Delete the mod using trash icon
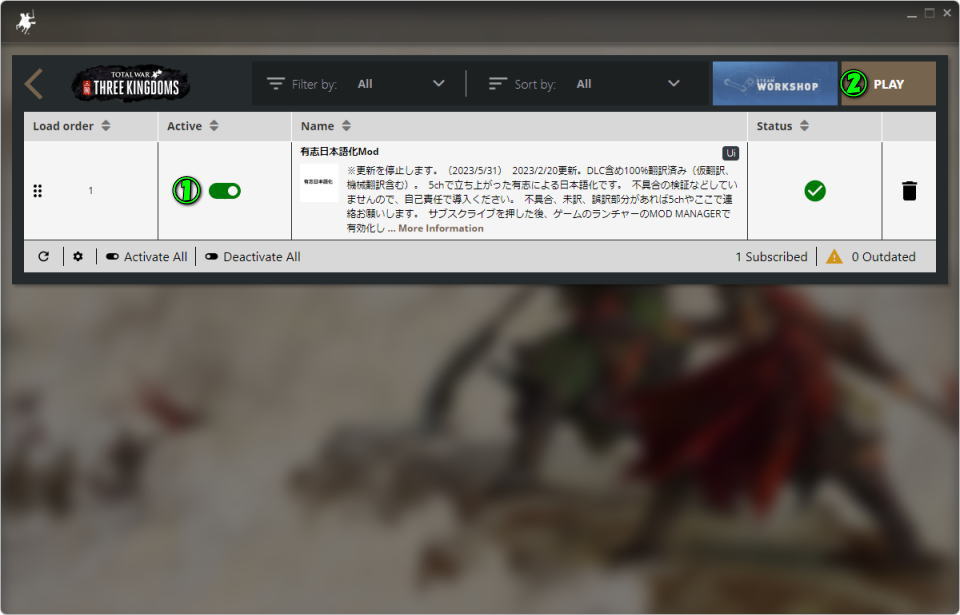 click(908, 190)
